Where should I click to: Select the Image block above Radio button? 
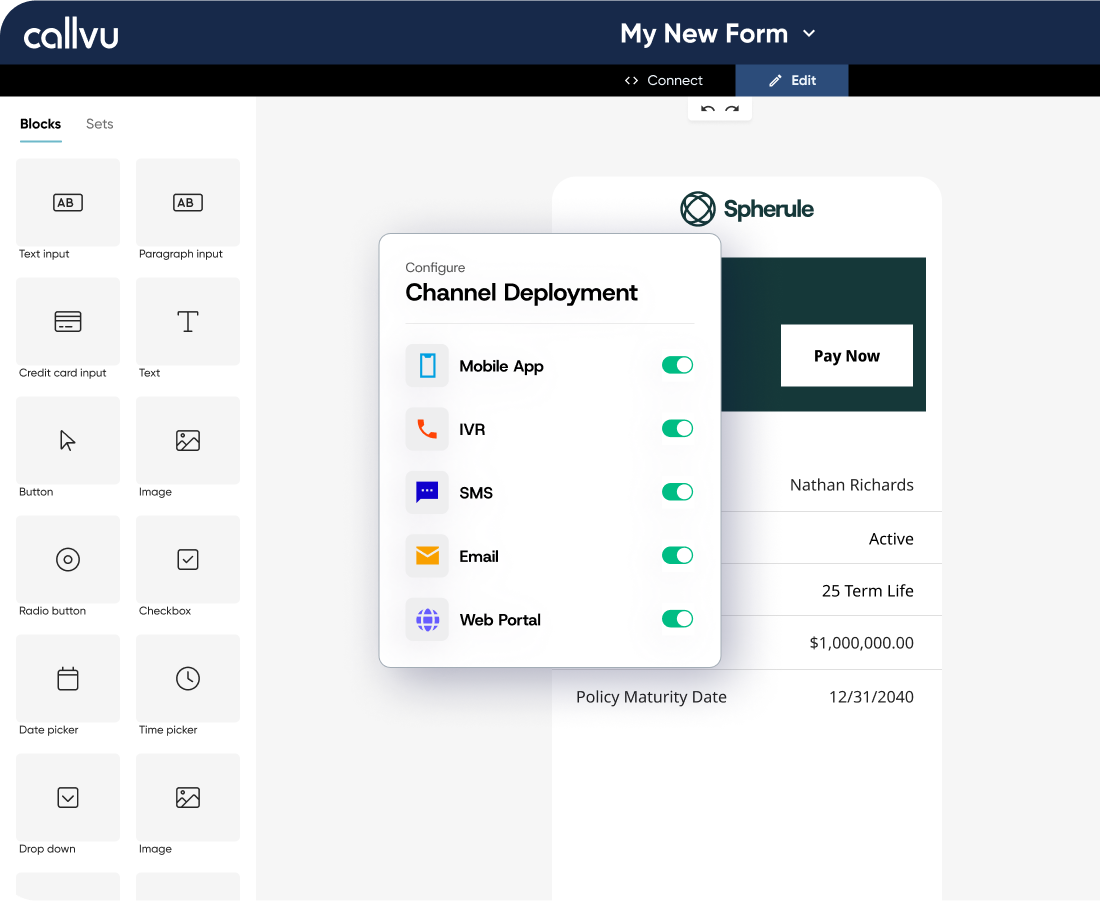click(187, 441)
